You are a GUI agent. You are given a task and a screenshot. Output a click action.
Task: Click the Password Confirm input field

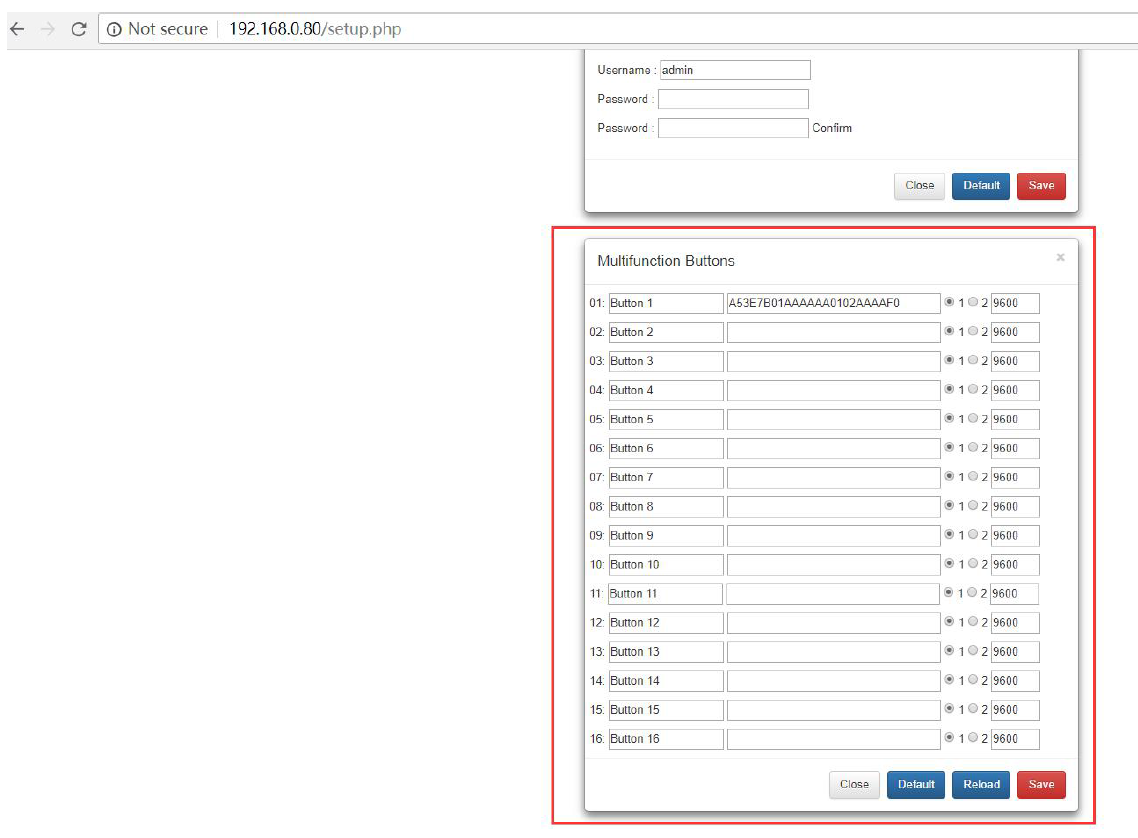click(733, 128)
